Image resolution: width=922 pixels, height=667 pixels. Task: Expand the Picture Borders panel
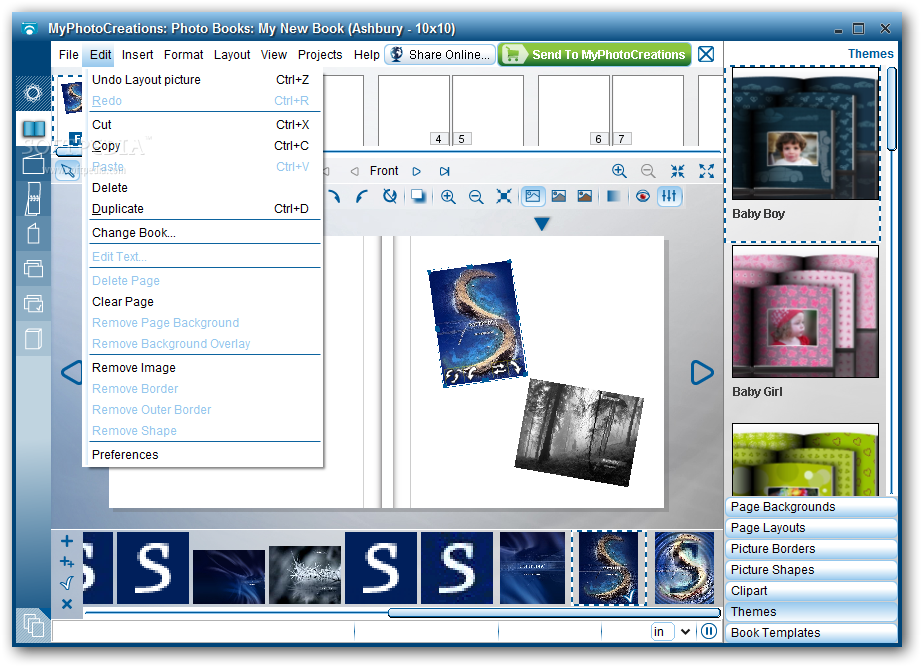coord(811,549)
